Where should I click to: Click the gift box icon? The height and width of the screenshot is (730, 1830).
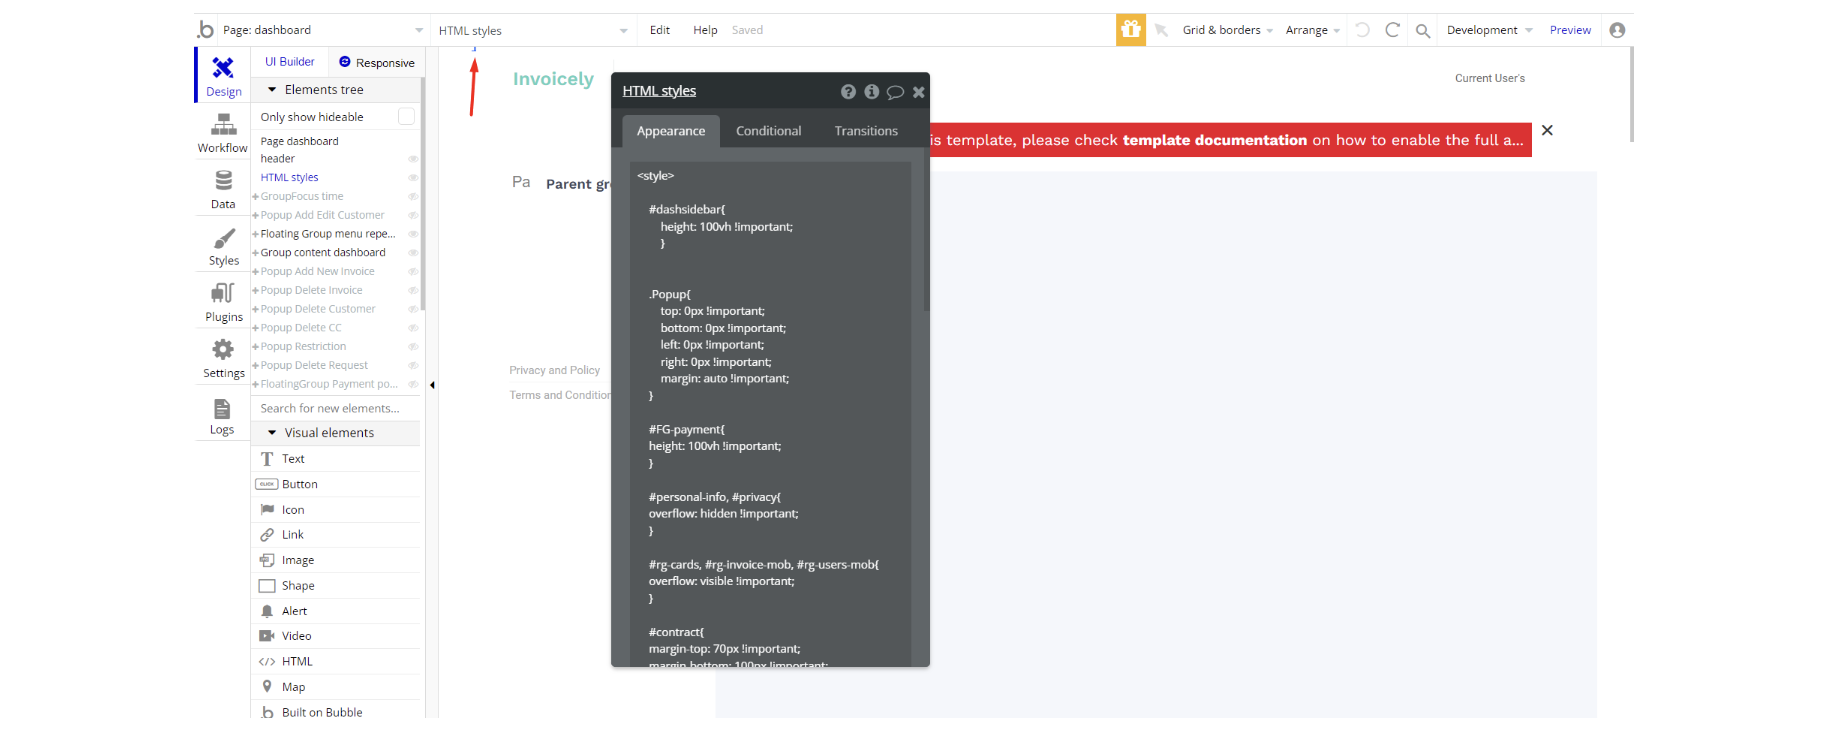coord(1131,30)
